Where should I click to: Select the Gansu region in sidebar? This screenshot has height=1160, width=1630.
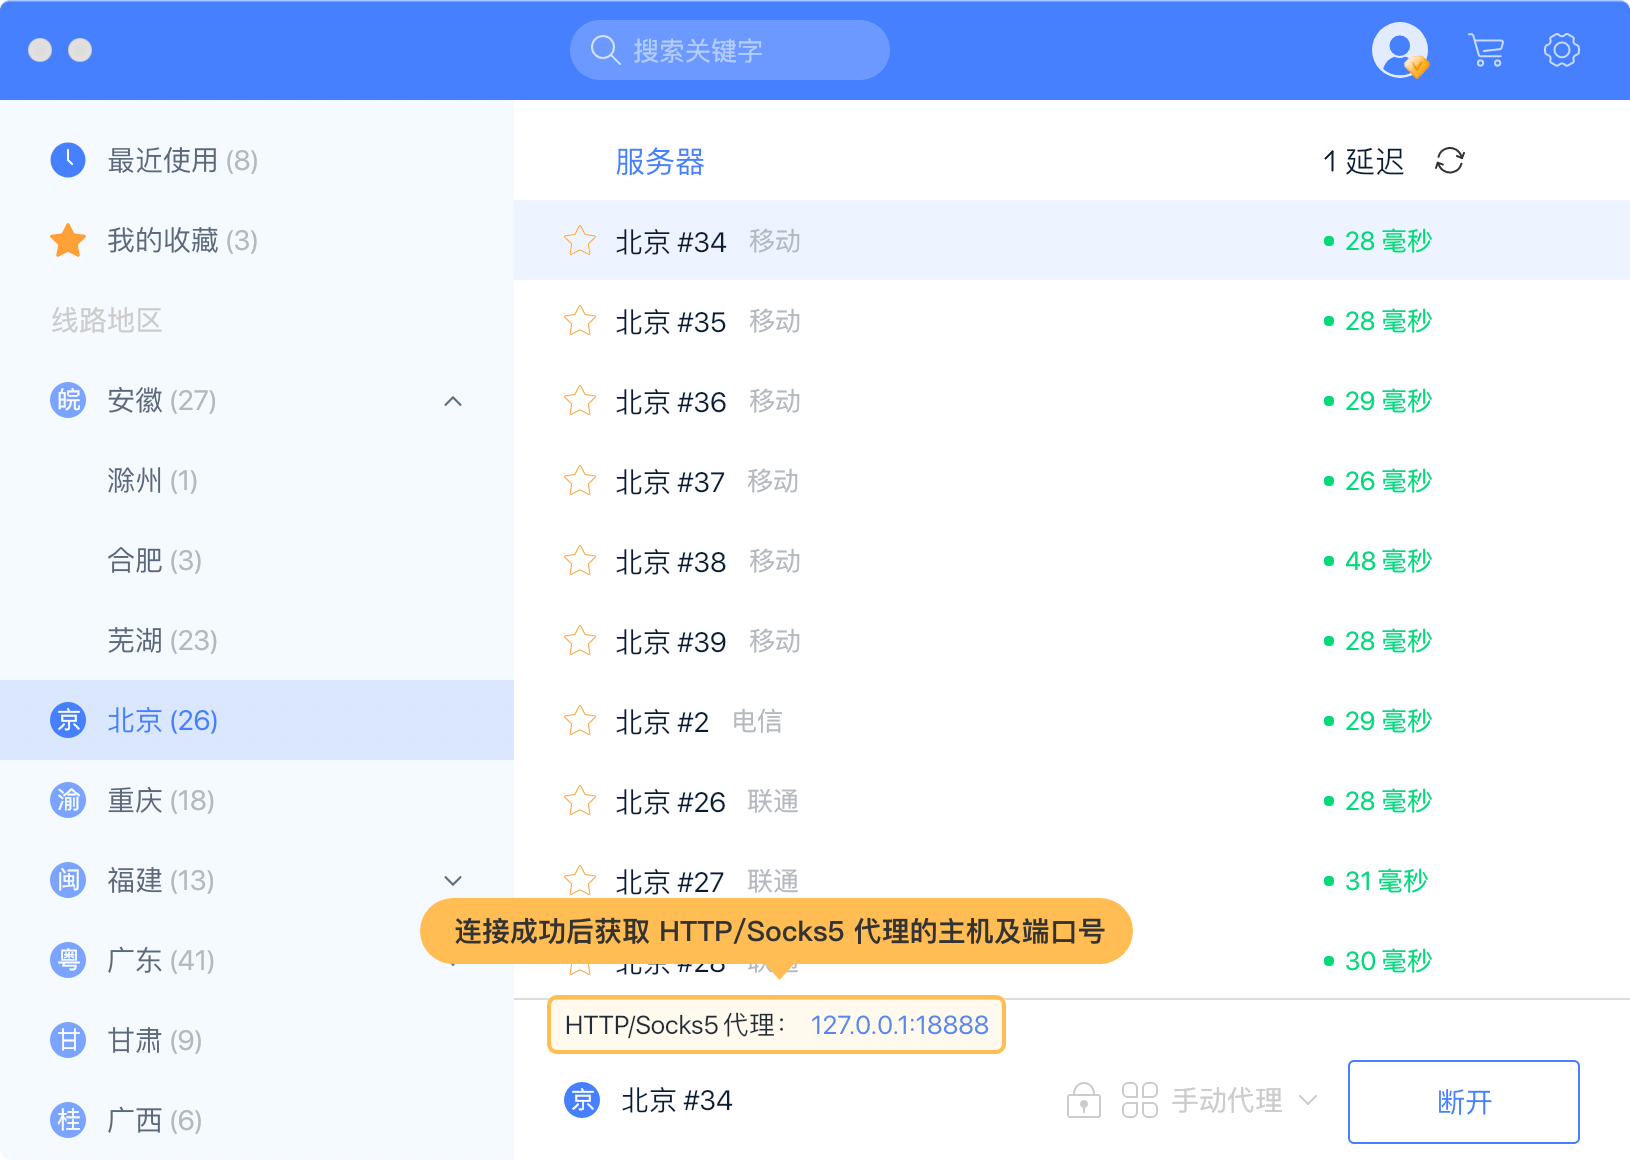click(x=155, y=1040)
